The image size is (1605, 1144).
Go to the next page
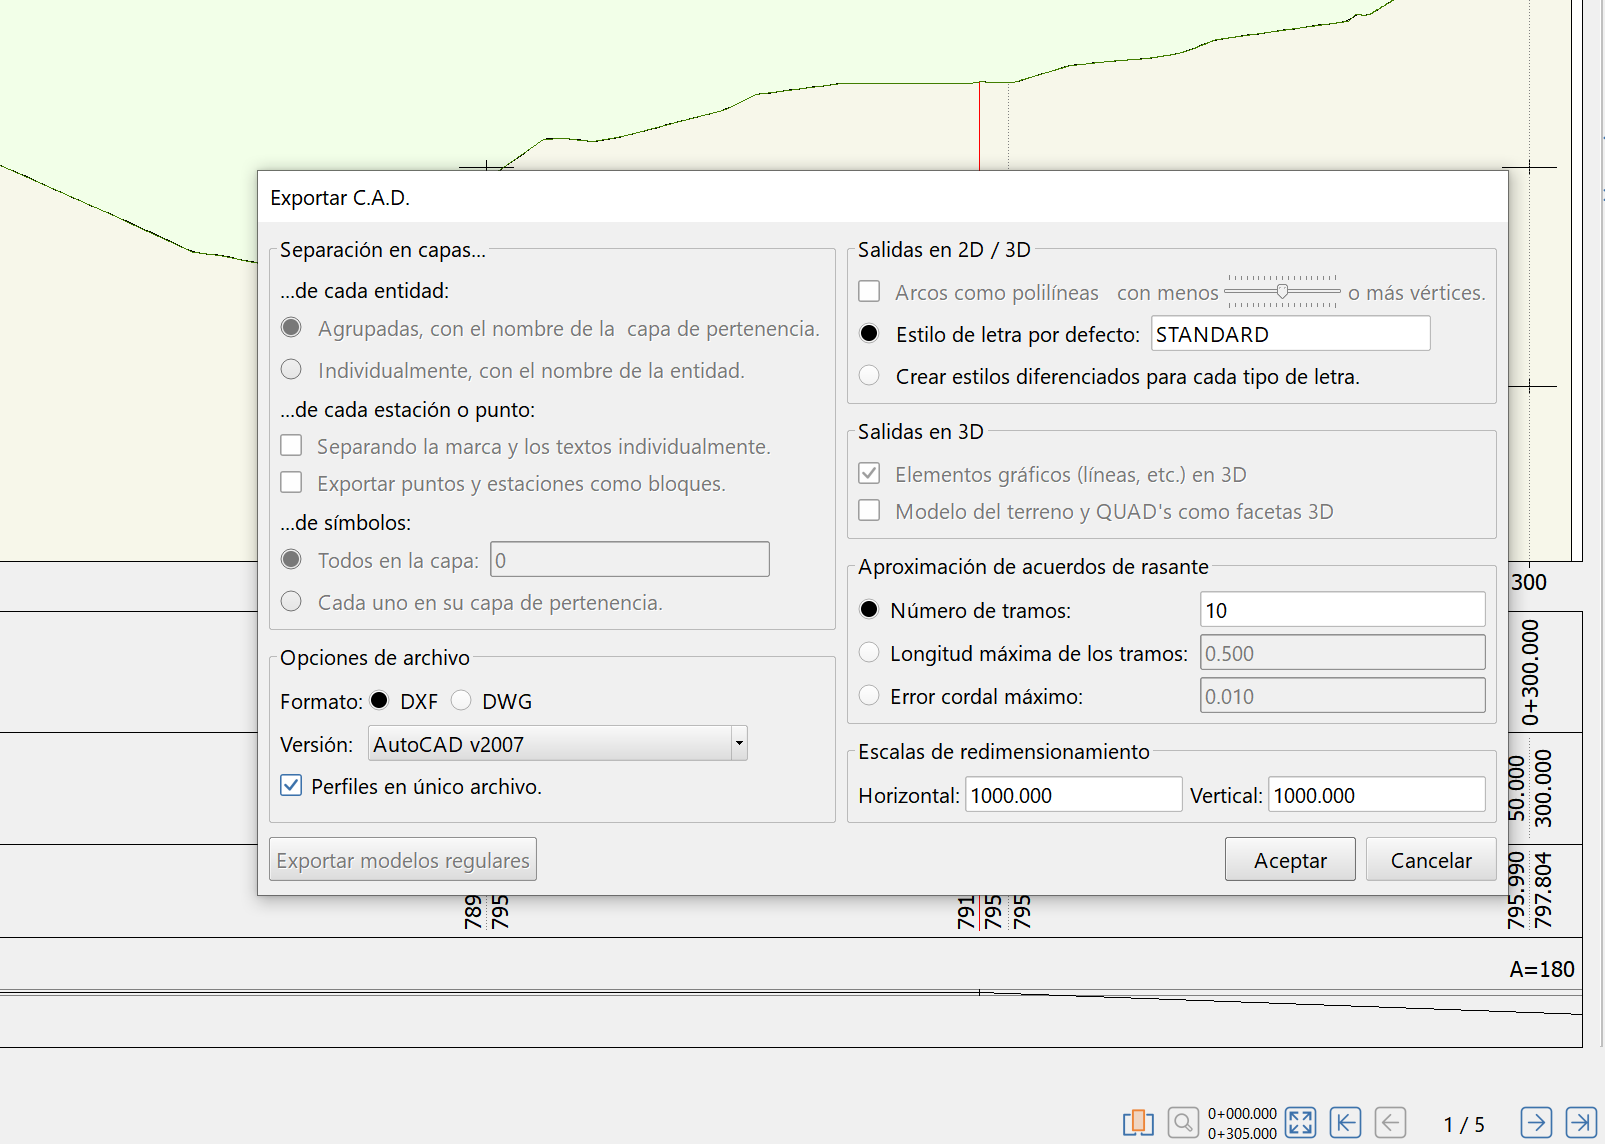tap(1537, 1122)
